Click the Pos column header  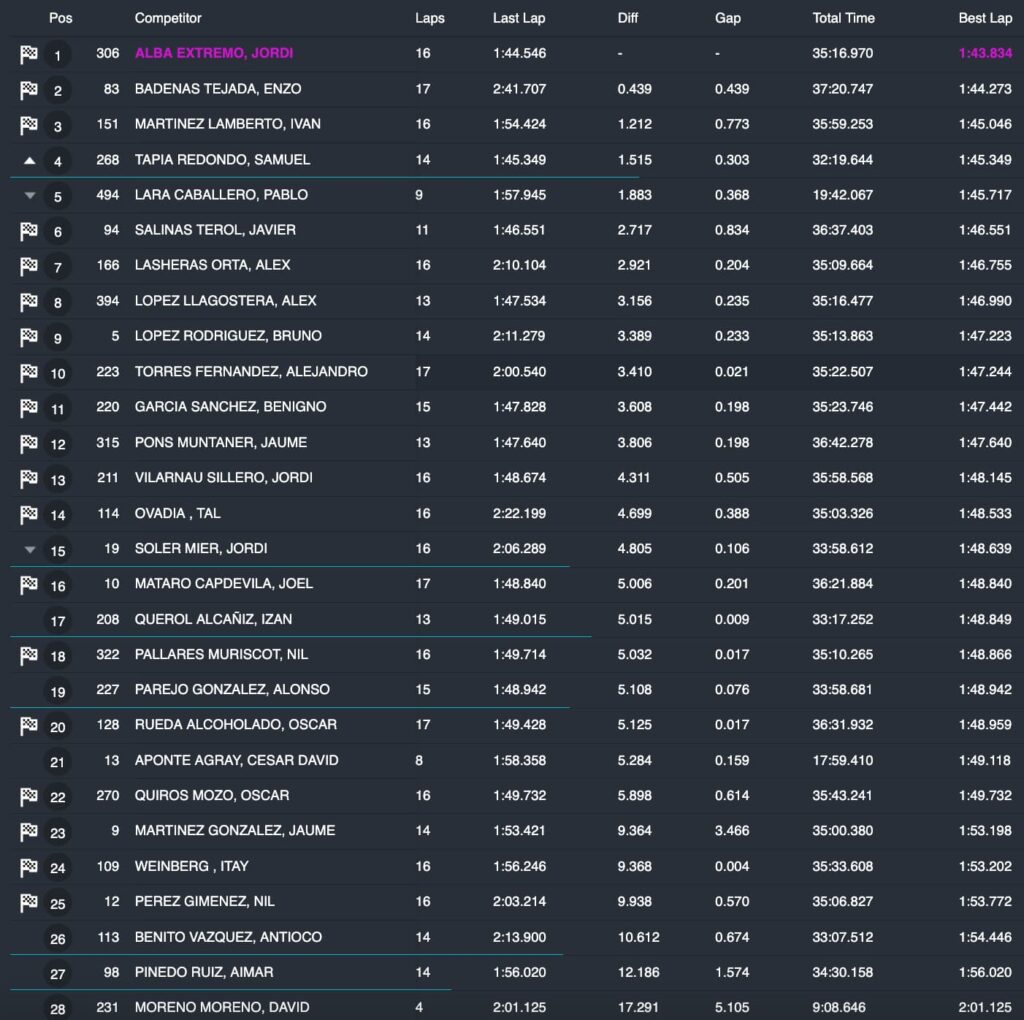click(61, 18)
